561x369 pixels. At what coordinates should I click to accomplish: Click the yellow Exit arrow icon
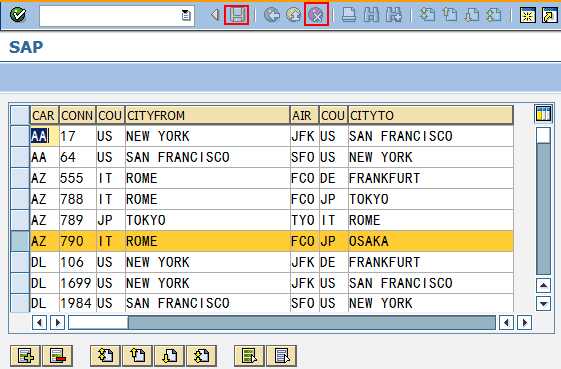point(293,15)
